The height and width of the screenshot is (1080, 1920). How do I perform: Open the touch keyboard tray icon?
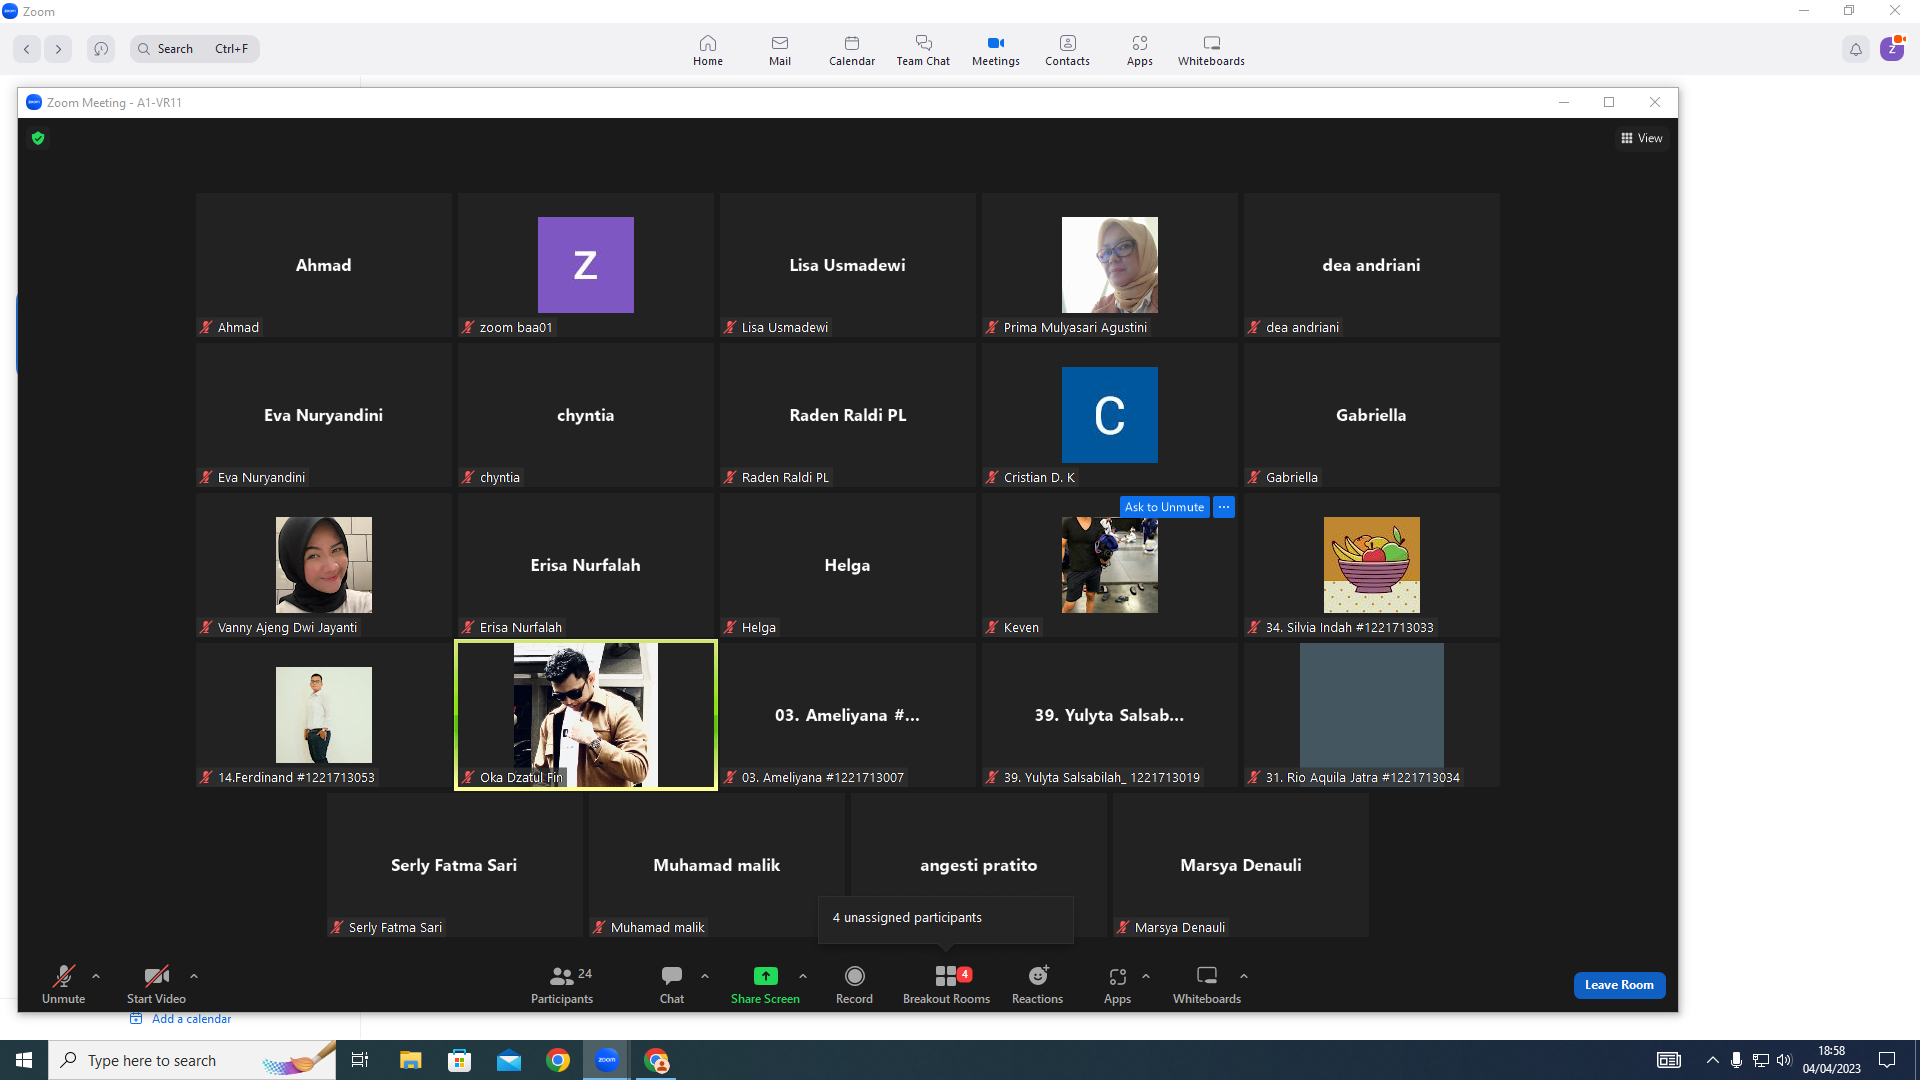coord(1669,1060)
